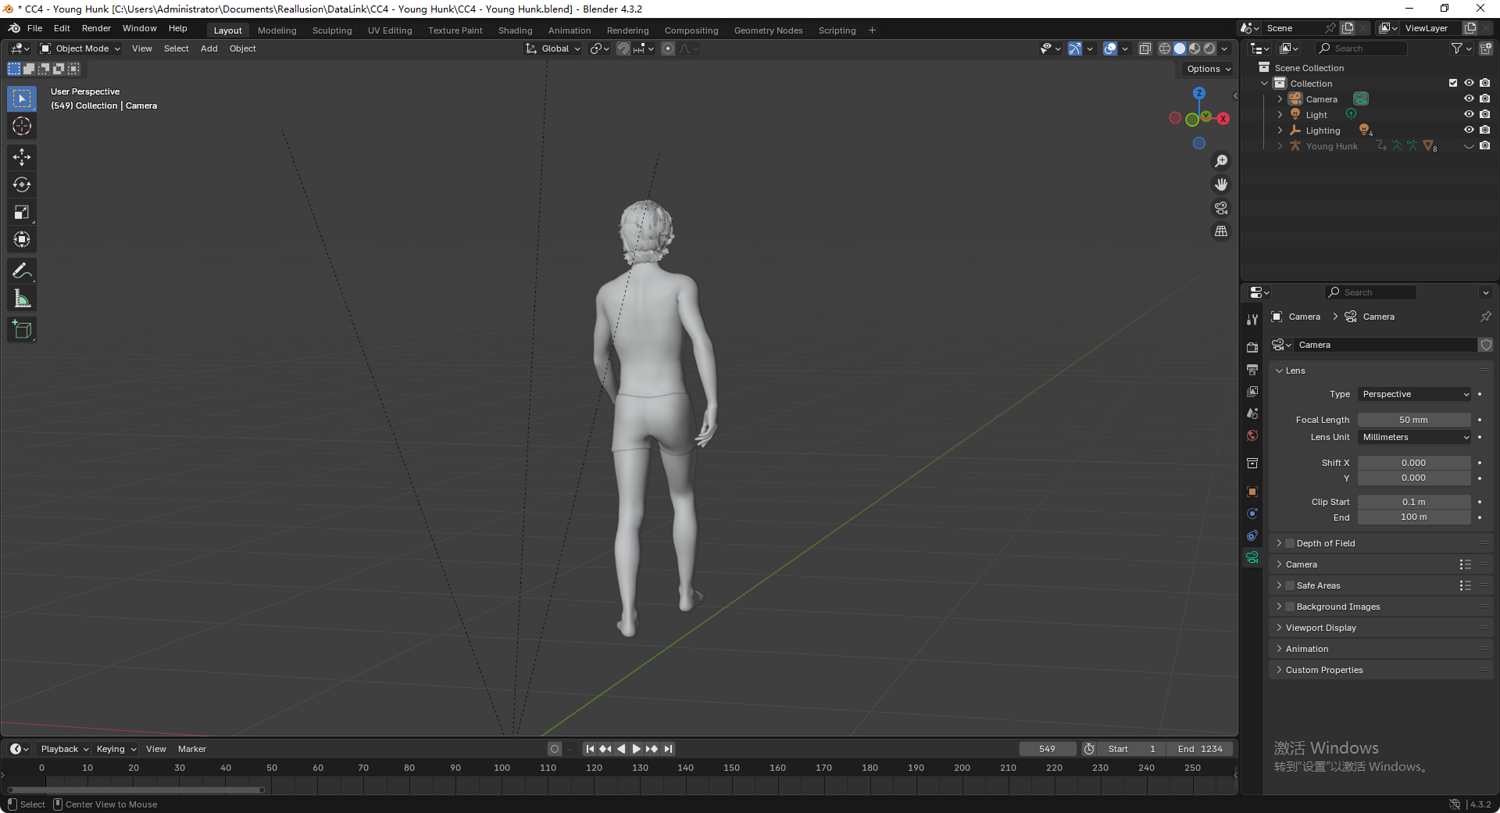Jump to the timeline start frame
Viewport: 1500px width, 813px height.
590,749
